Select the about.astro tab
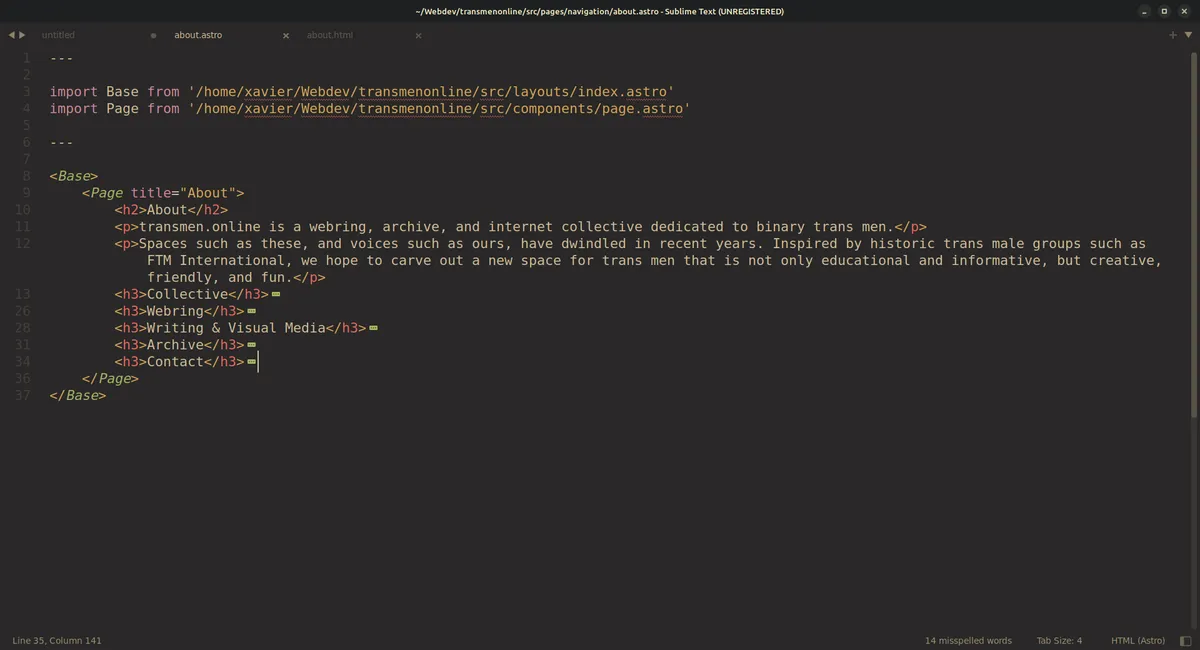The image size is (1200, 650). [198, 35]
